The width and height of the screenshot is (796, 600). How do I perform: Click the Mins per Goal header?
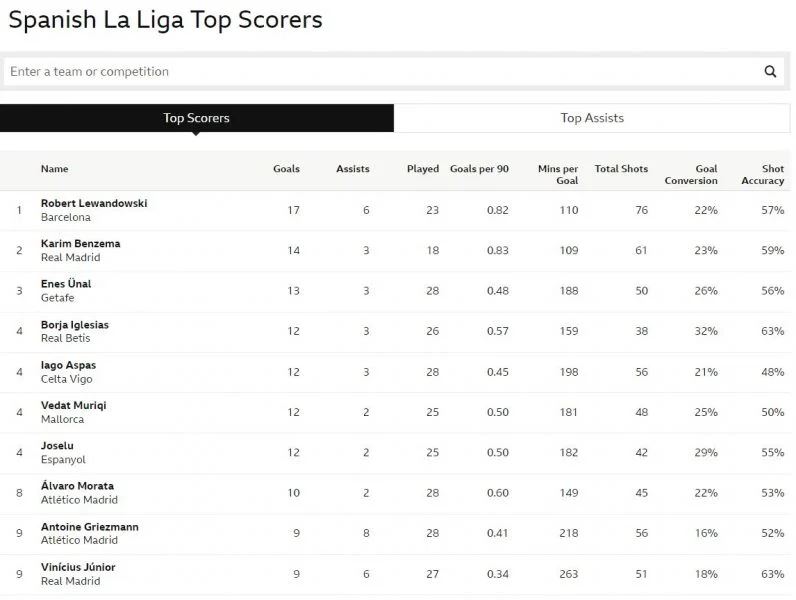558,175
